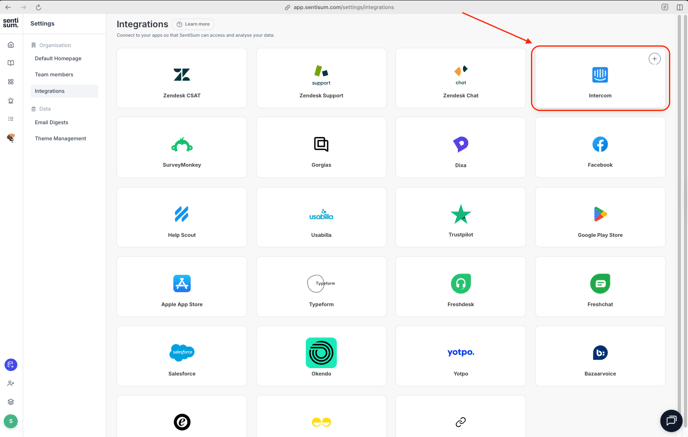
Task: Click the Learn more button
Action: tap(194, 24)
